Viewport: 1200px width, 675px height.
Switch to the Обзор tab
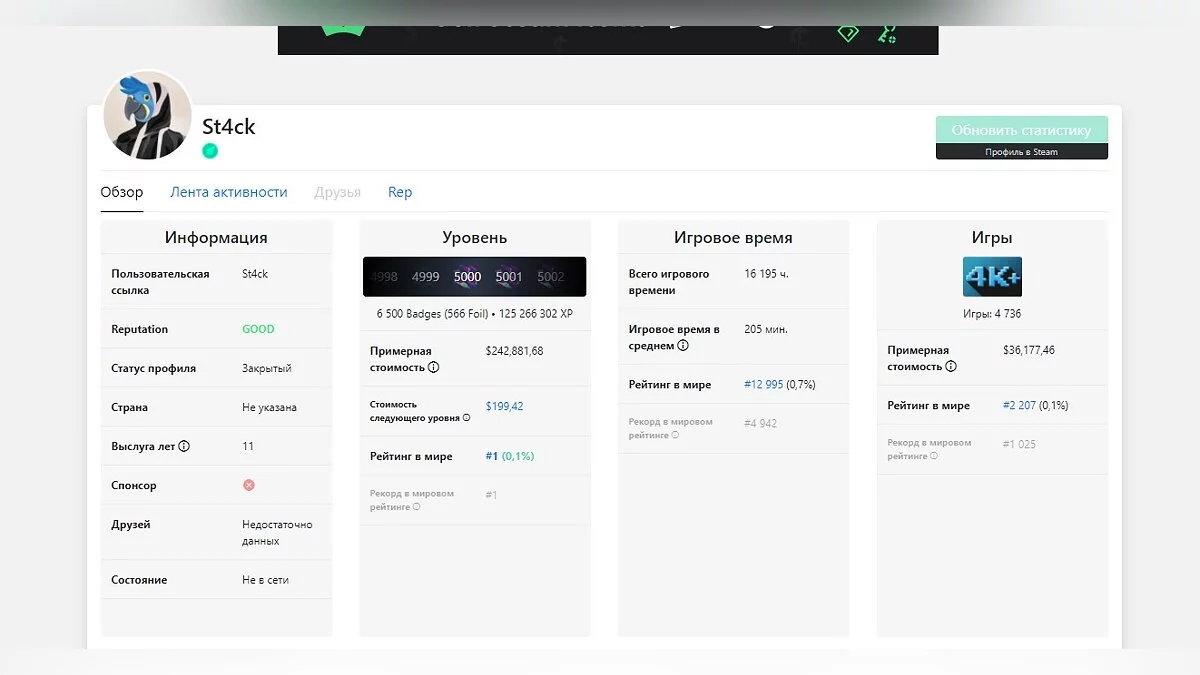click(122, 192)
